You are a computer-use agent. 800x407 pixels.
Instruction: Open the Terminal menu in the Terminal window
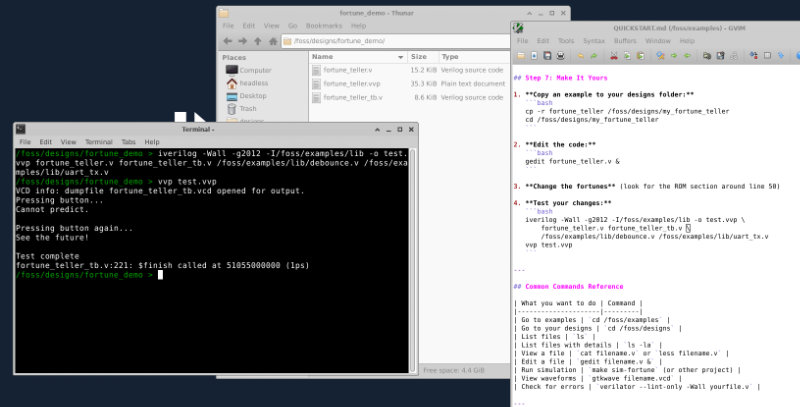coord(98,142)
